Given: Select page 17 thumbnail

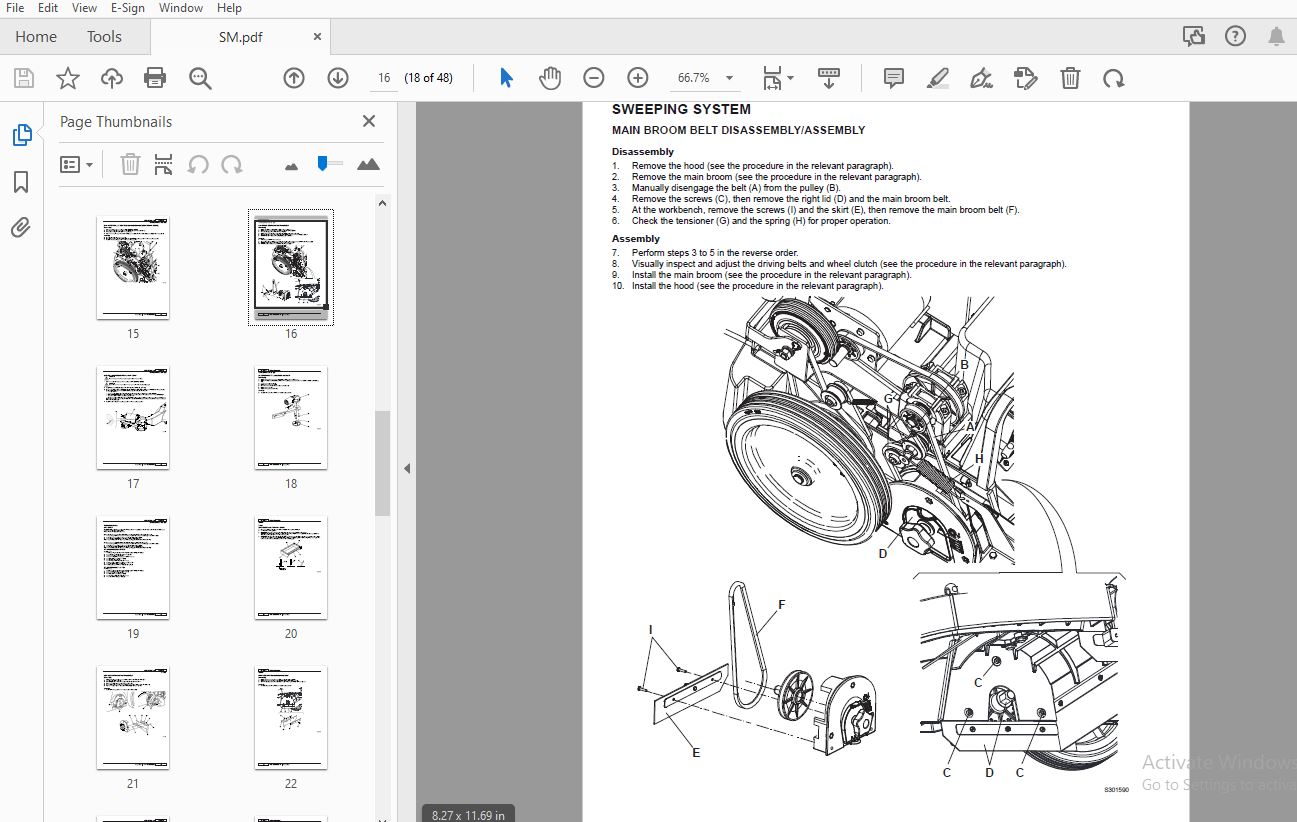Looking at the screenshot, I should (x=133, y=418).
